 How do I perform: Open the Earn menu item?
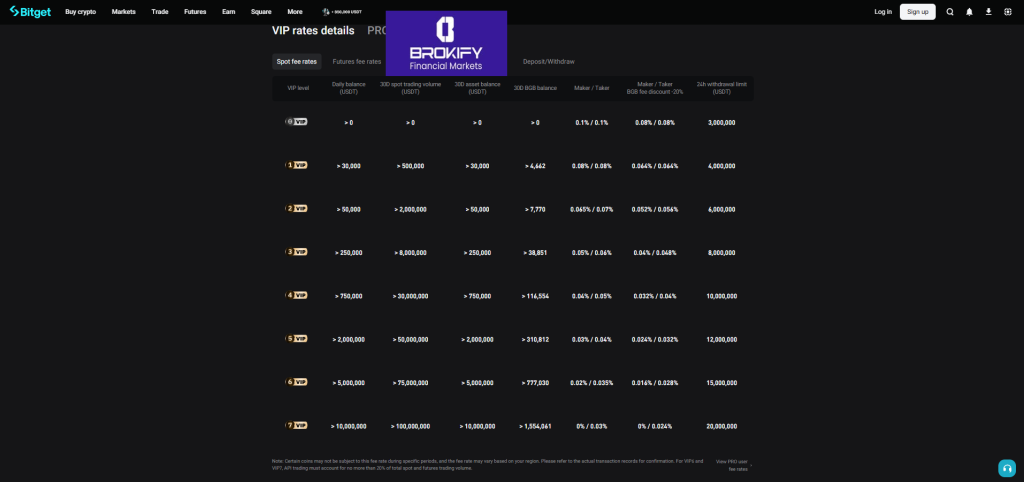point(228,12)
